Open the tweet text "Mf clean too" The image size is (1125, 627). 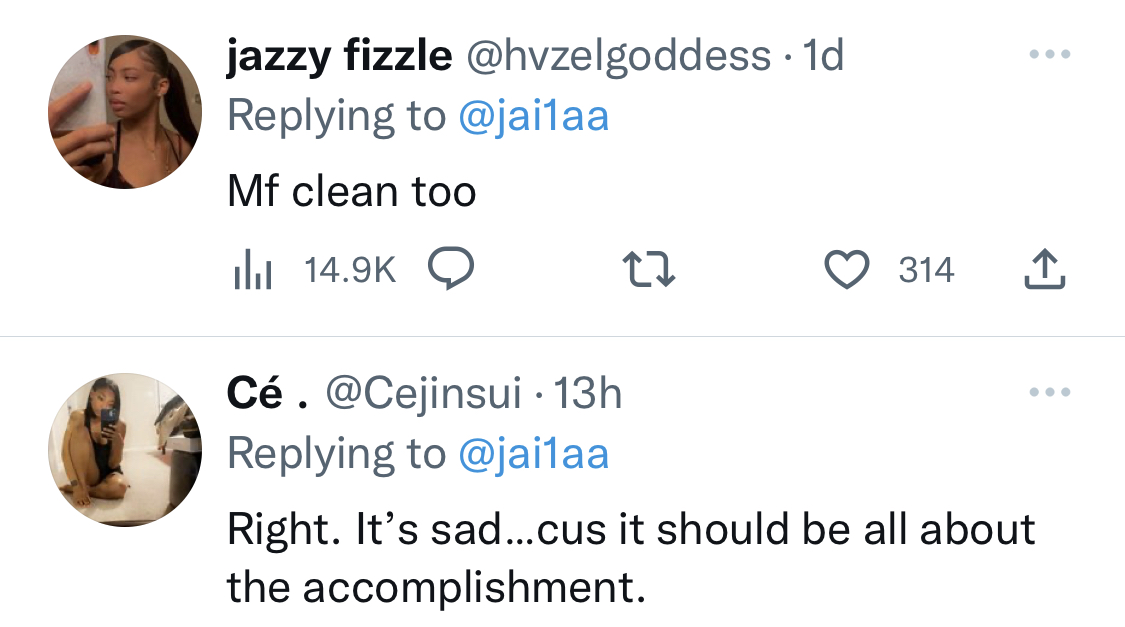point(352,192)
